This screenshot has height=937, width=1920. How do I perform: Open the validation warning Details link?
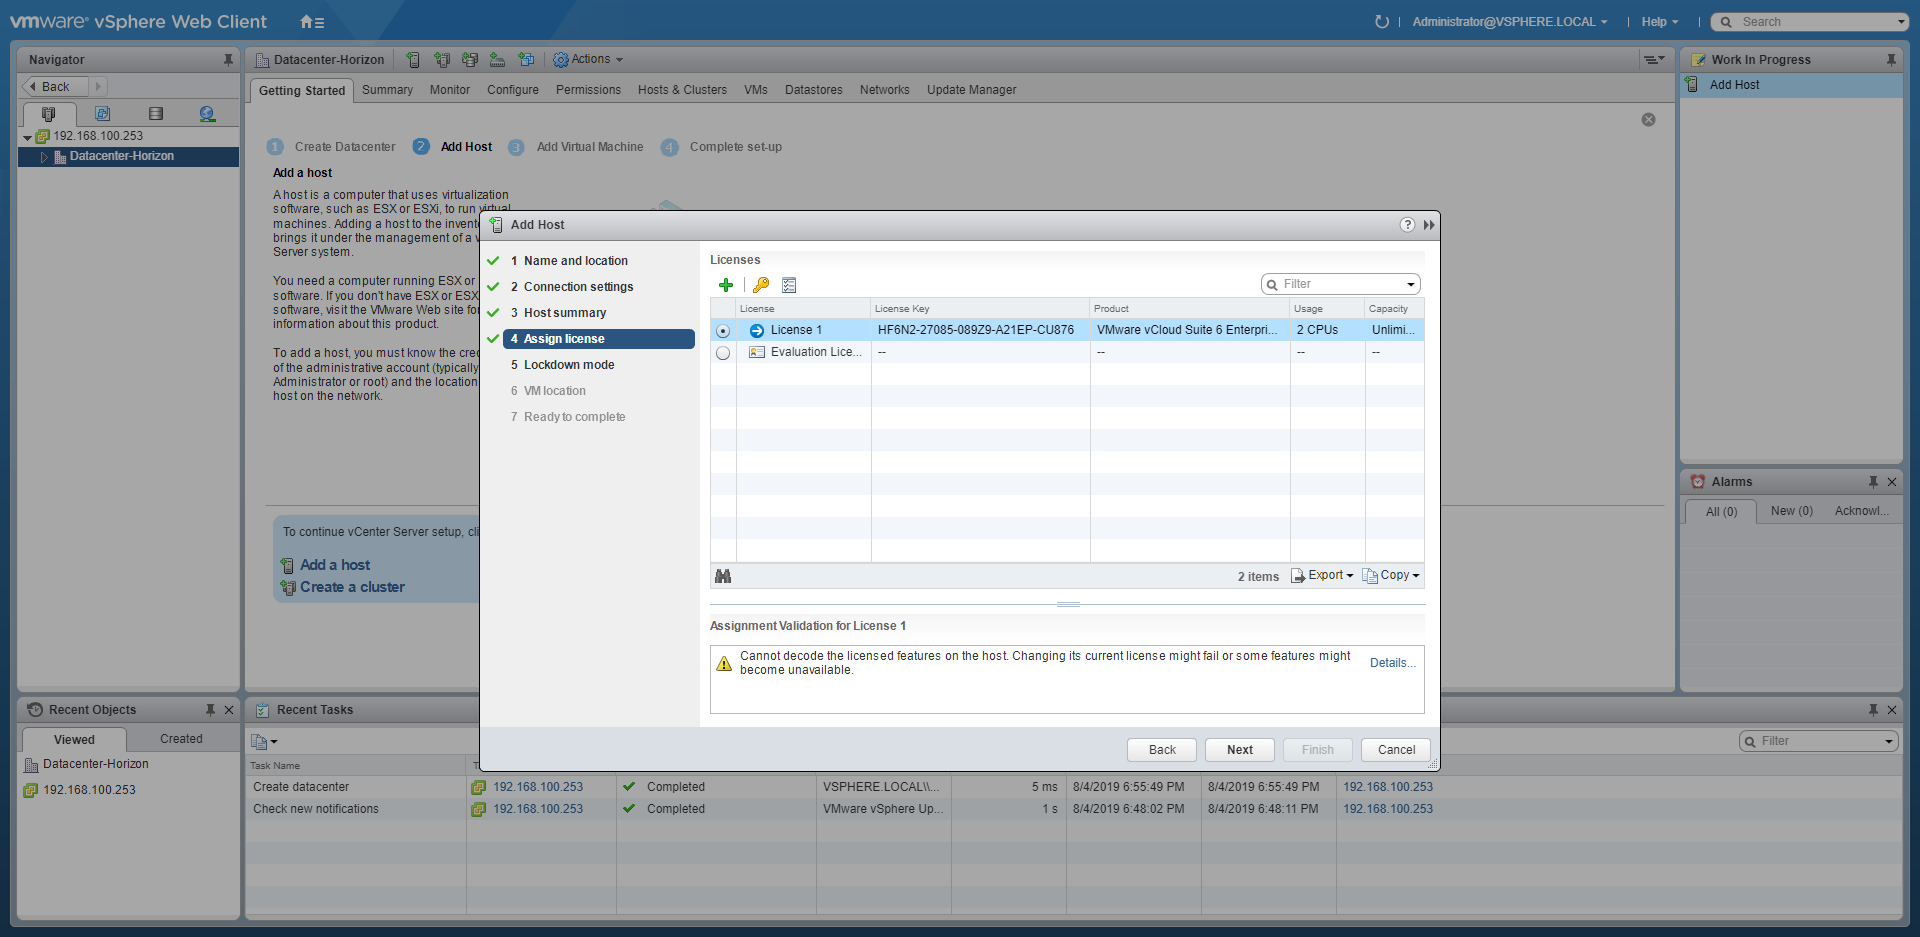1392,663
